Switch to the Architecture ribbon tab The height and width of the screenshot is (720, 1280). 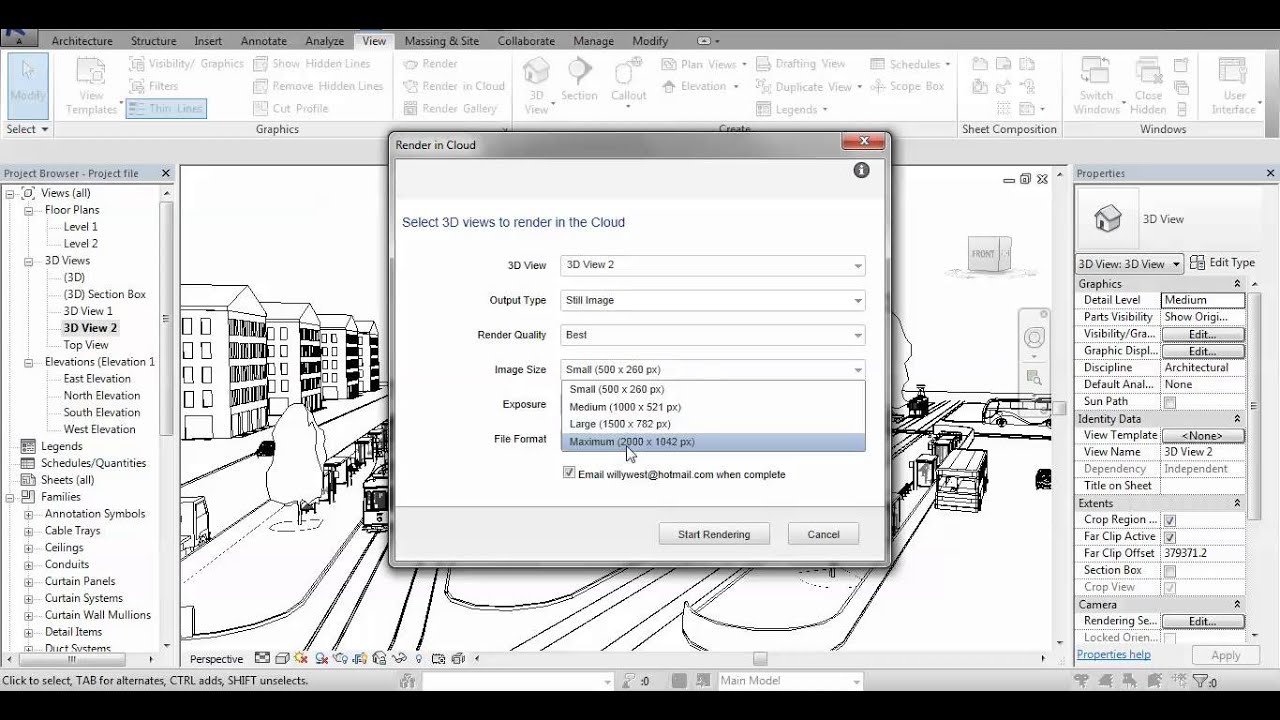tap(82, 41)
